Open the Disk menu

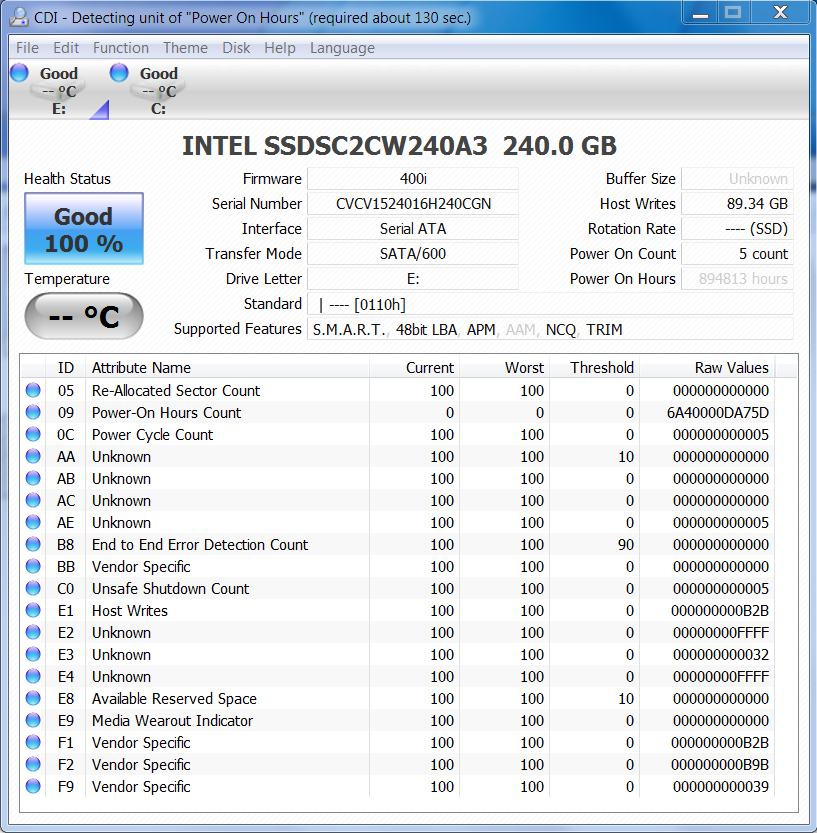pyautogui.click(x=236, y=48)
